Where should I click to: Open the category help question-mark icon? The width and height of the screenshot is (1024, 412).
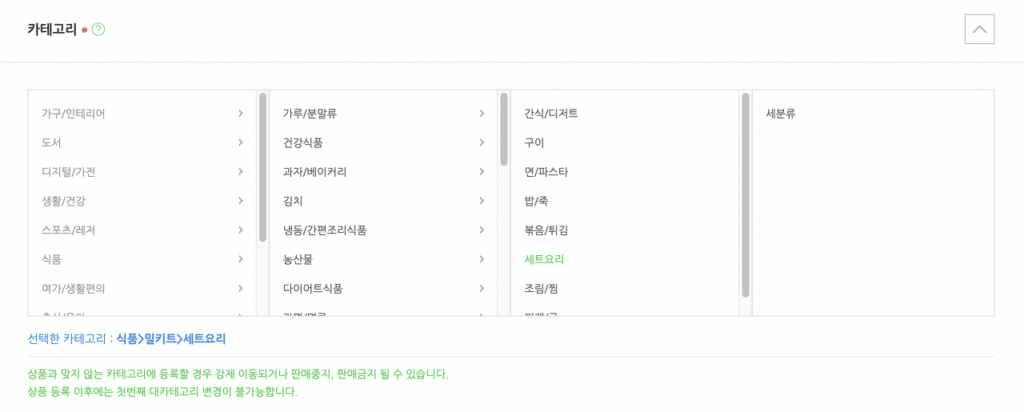pyautogui.click(x=99, y=29)
